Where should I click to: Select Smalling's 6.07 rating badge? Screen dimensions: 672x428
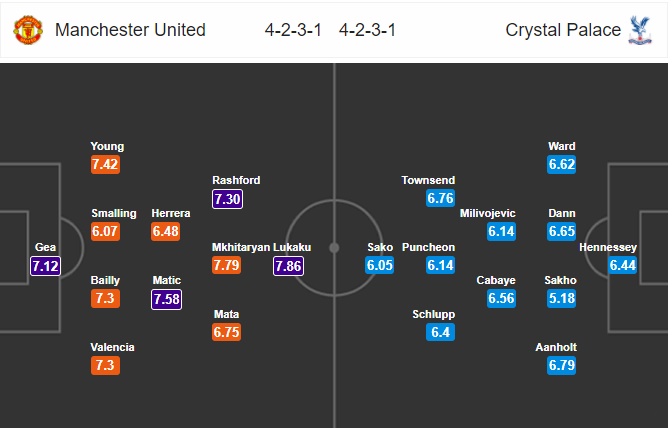pos(107,231)
